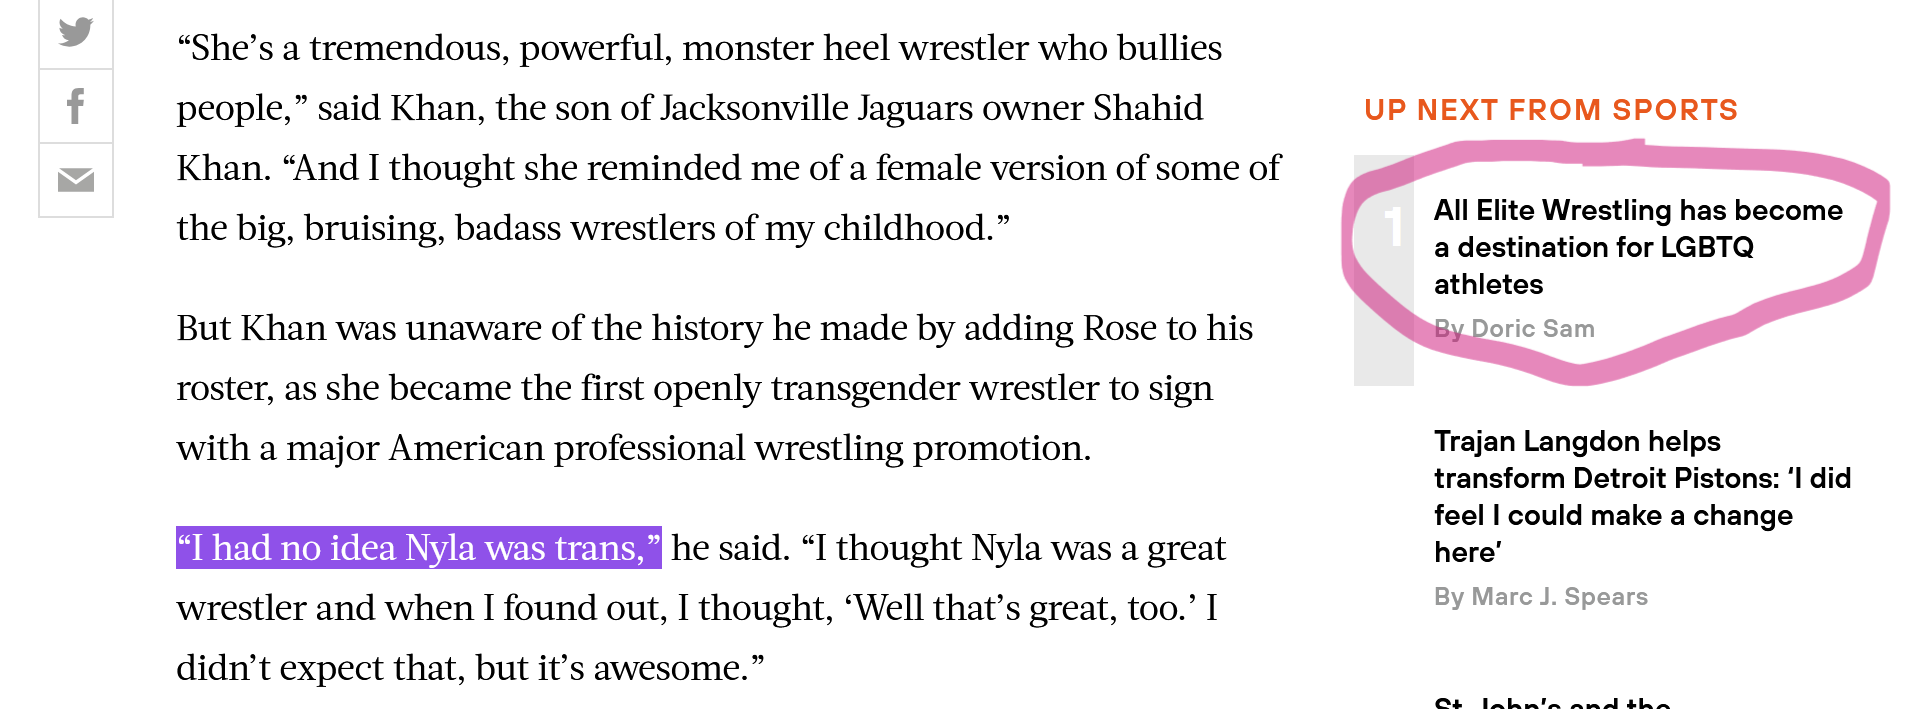
Task: Share the article by email
Action: click(76, 180)
